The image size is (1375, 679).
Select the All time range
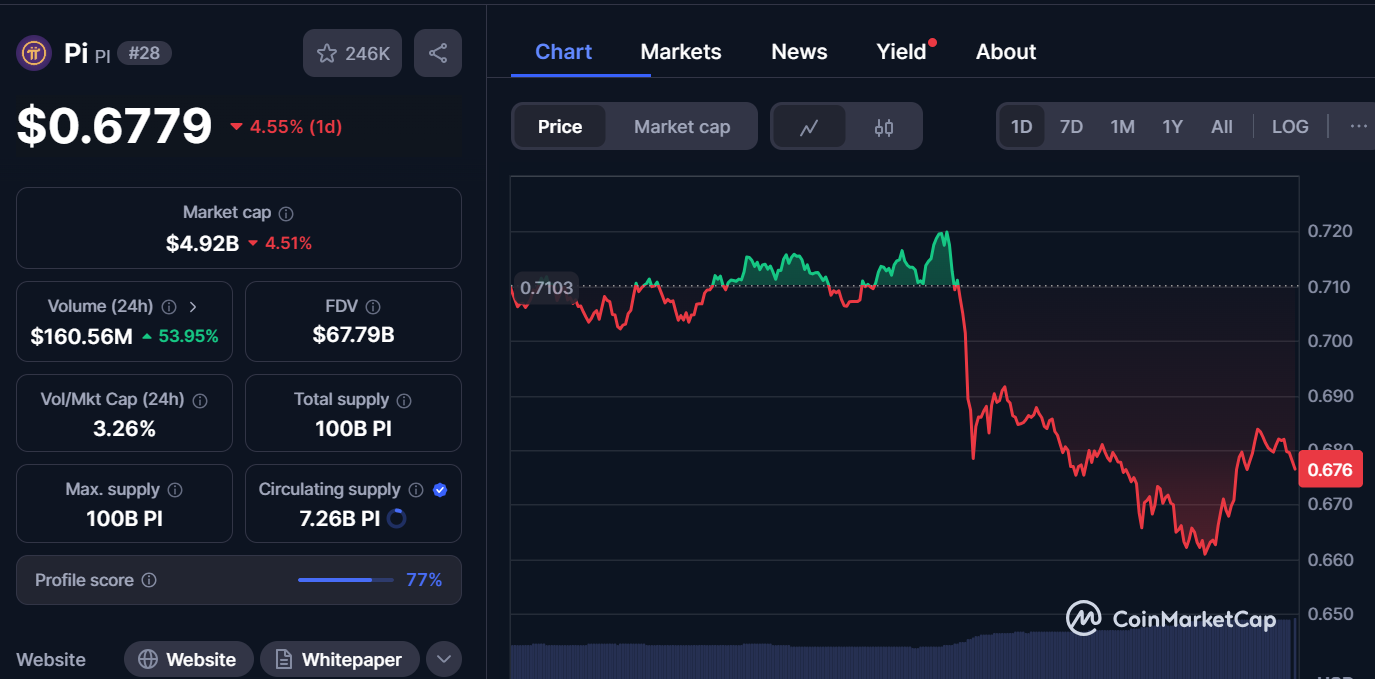point(1222,127)
